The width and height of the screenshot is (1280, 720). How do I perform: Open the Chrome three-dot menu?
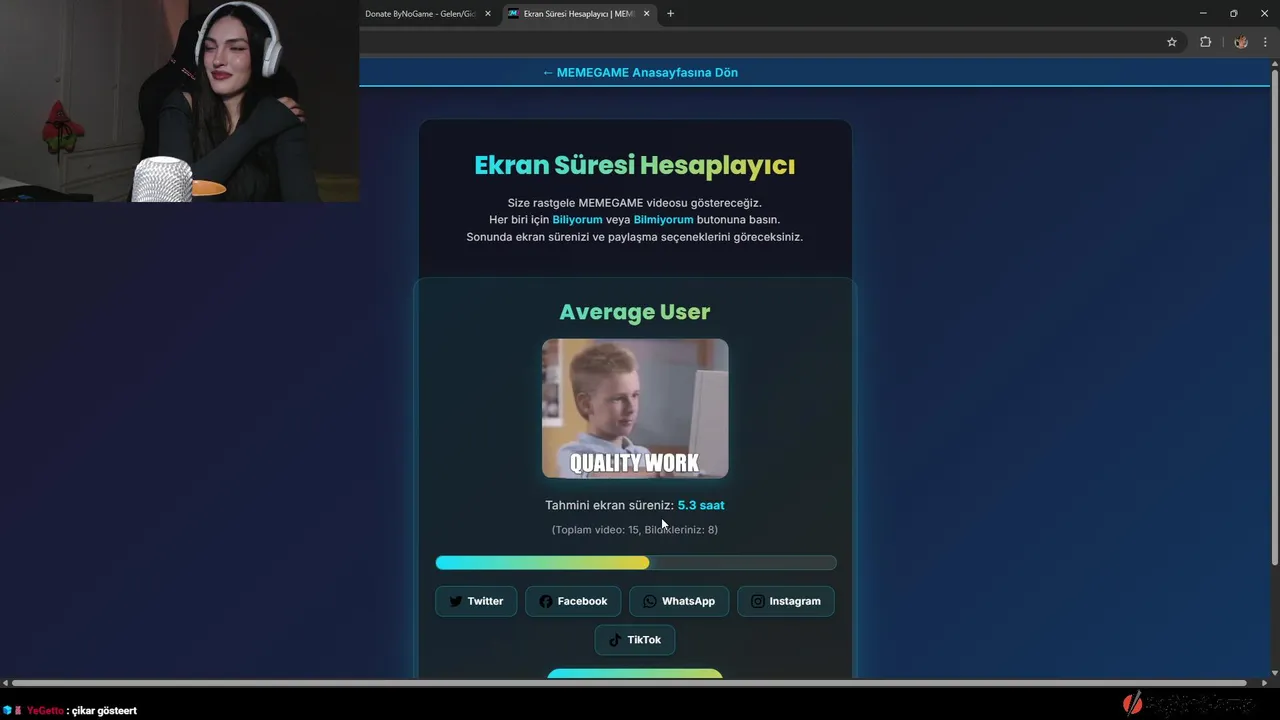(x=1265, y=42)
